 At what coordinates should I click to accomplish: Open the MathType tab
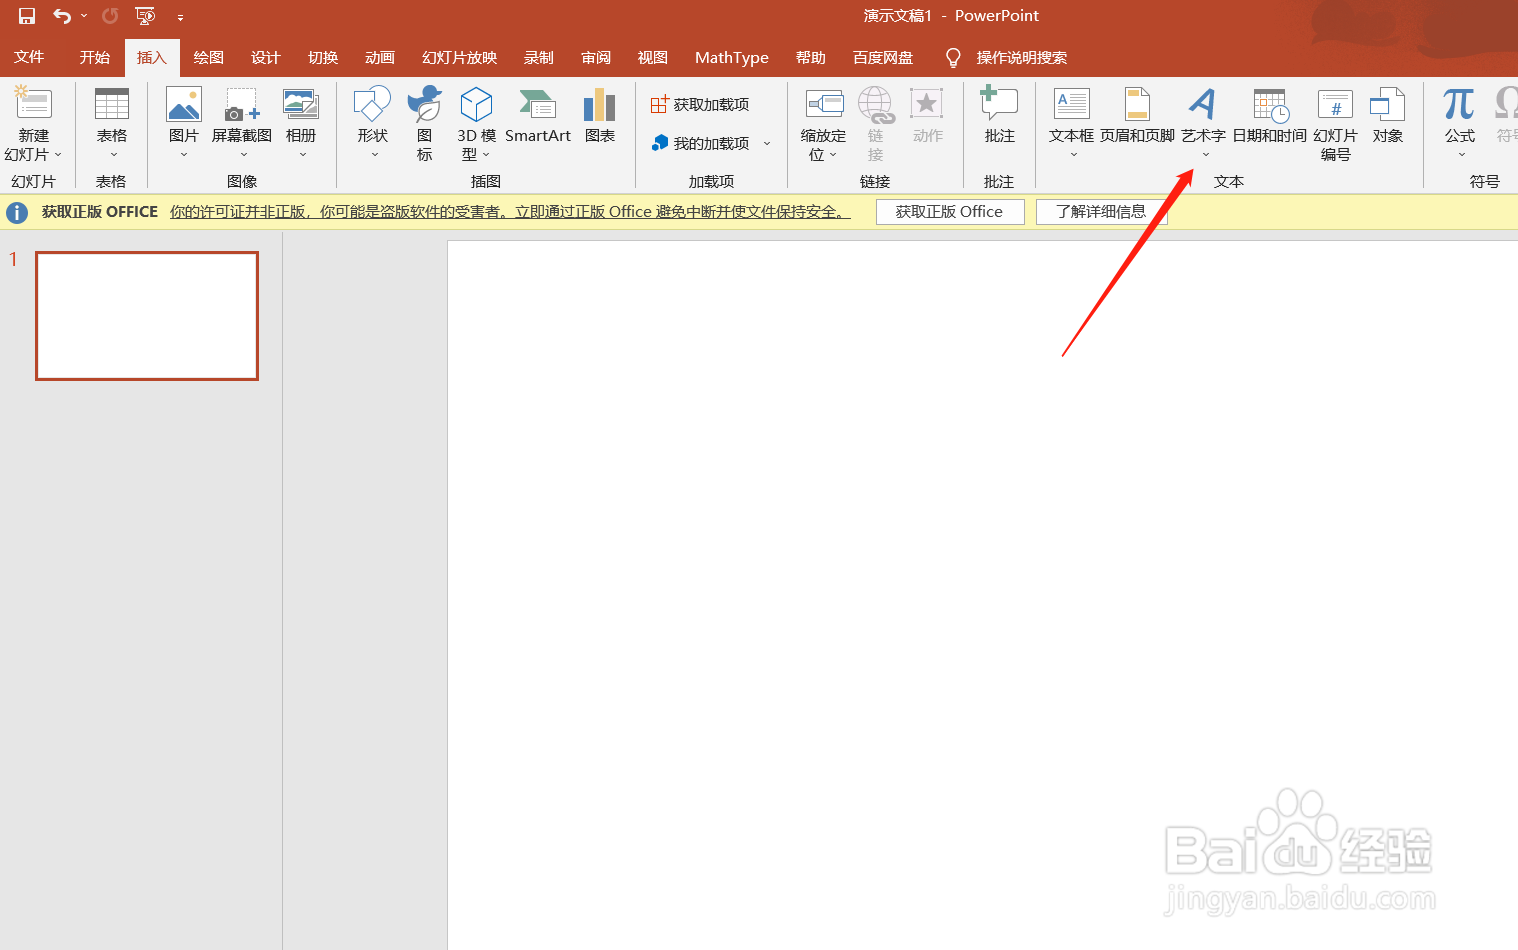(731, 58)
